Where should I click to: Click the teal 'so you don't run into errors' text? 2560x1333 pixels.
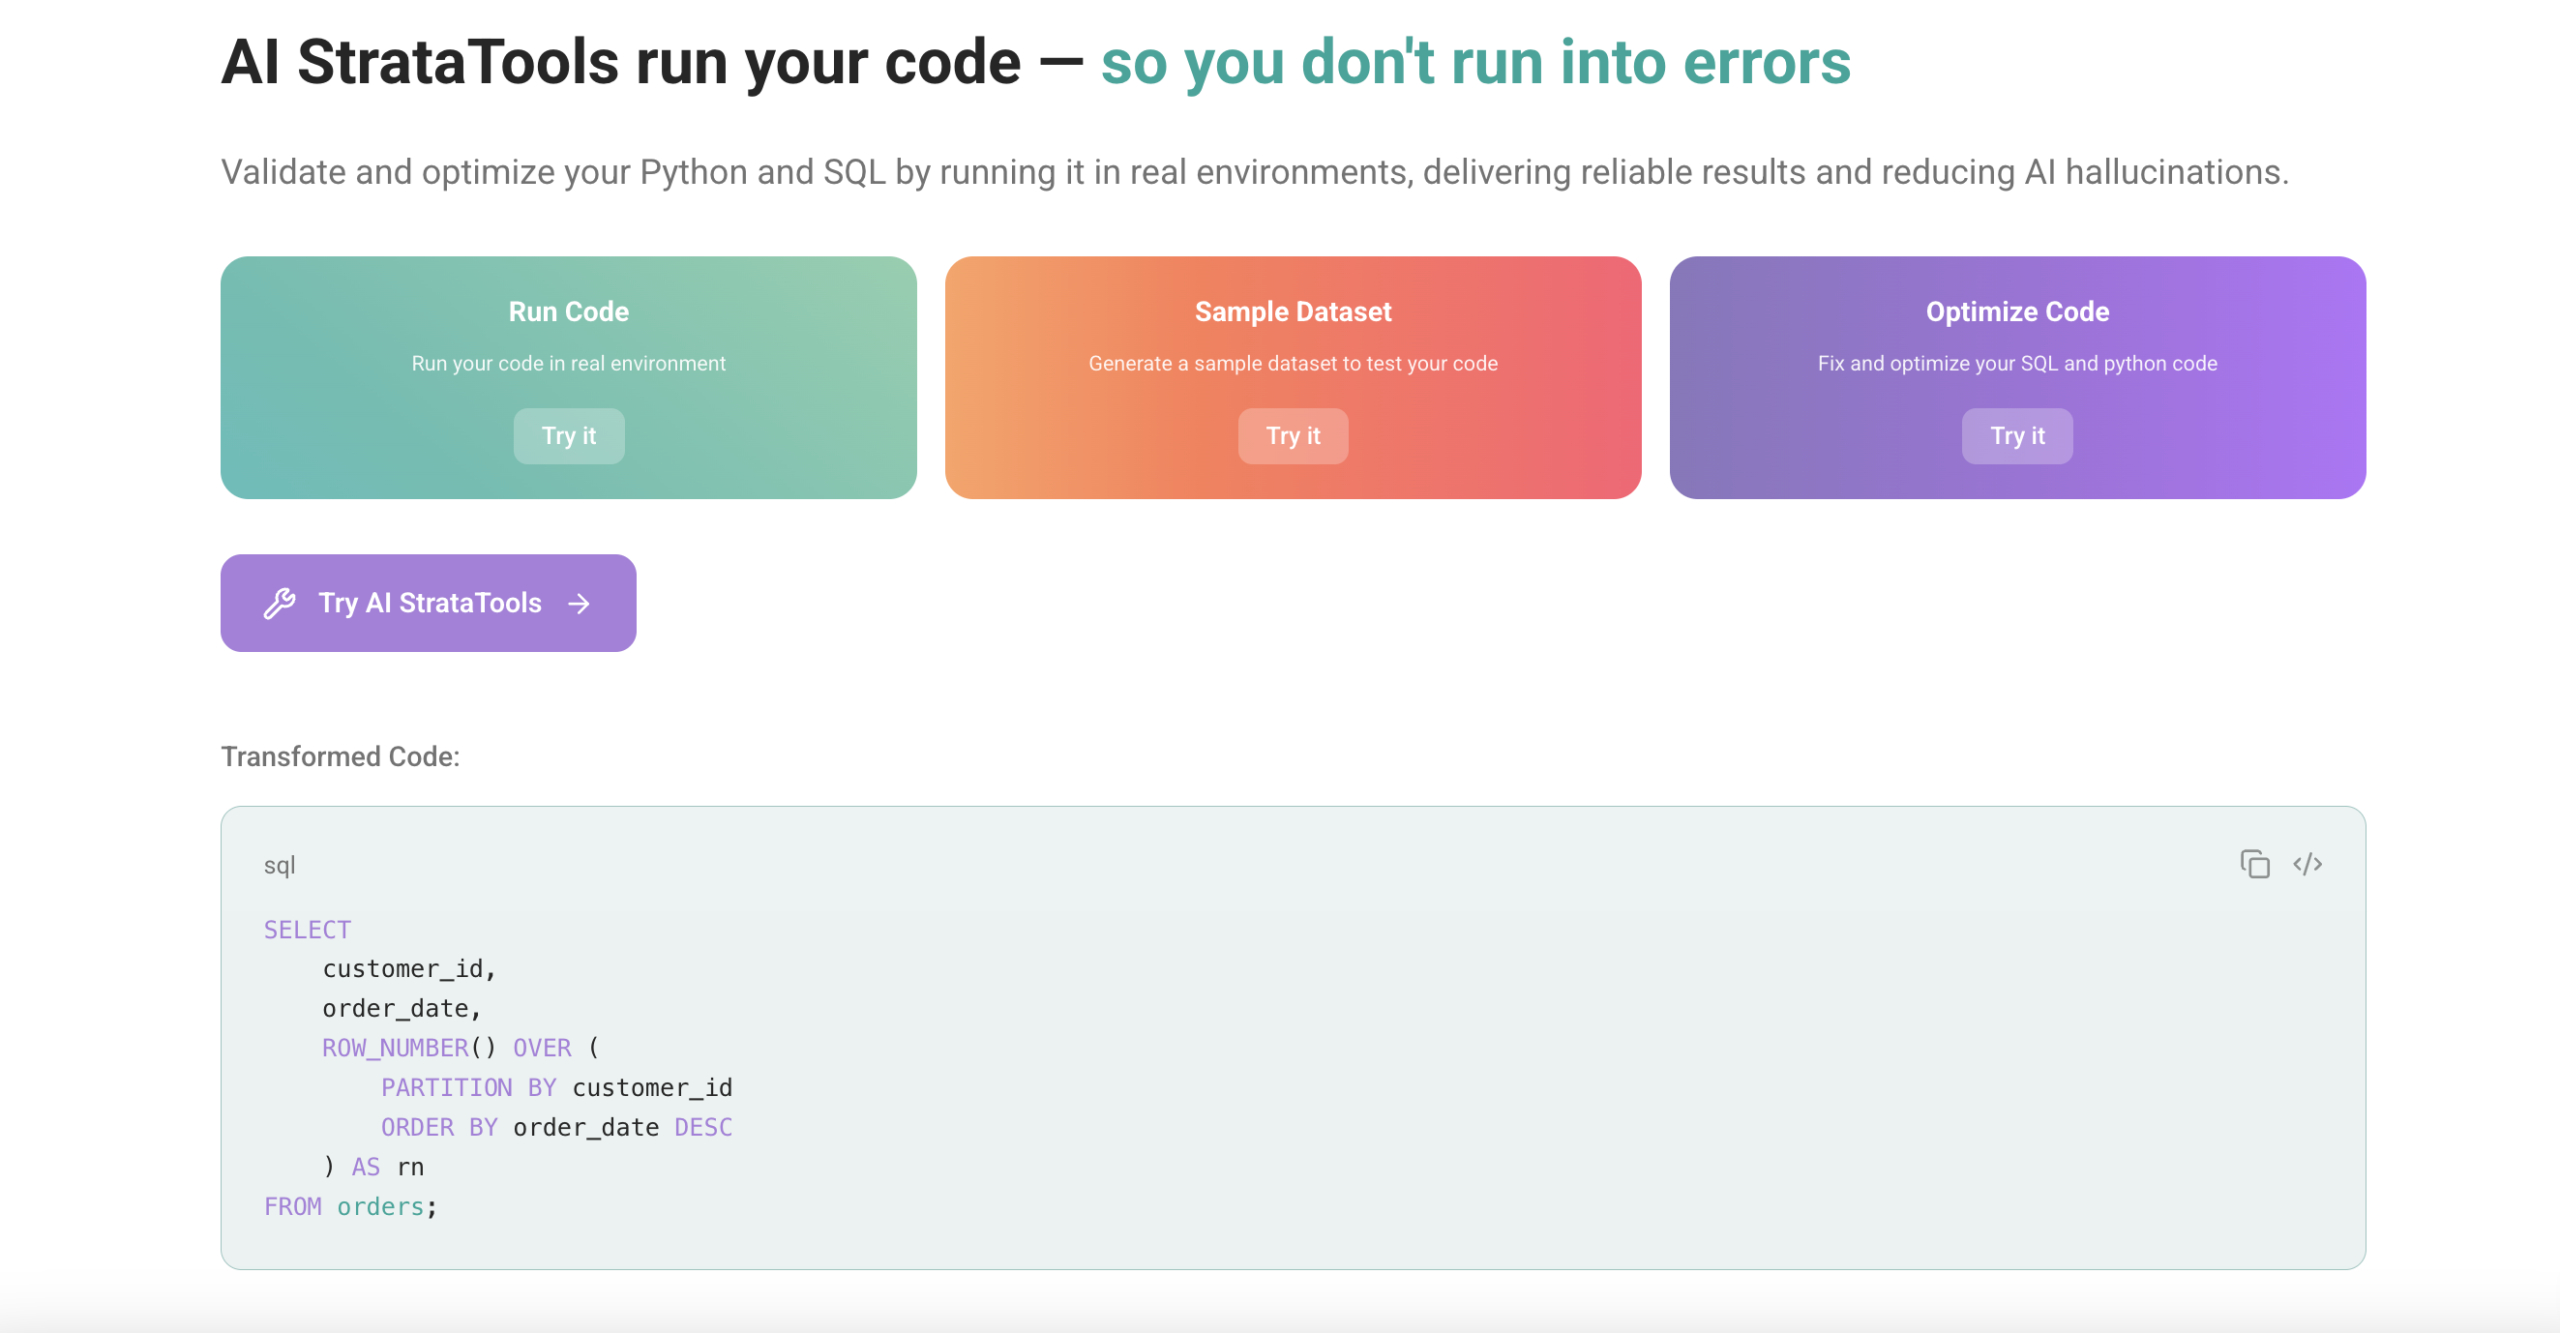(x=1476, y=62)
